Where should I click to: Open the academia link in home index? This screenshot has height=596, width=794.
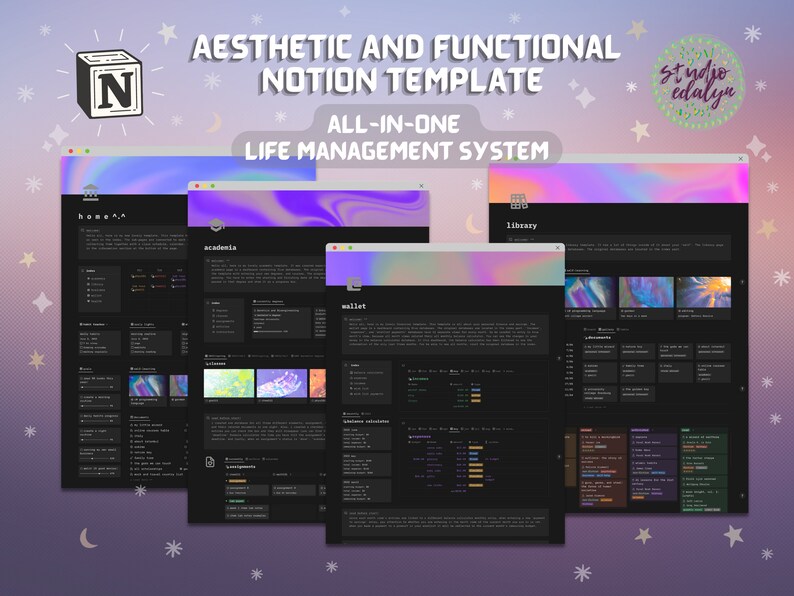coord(98,279)
